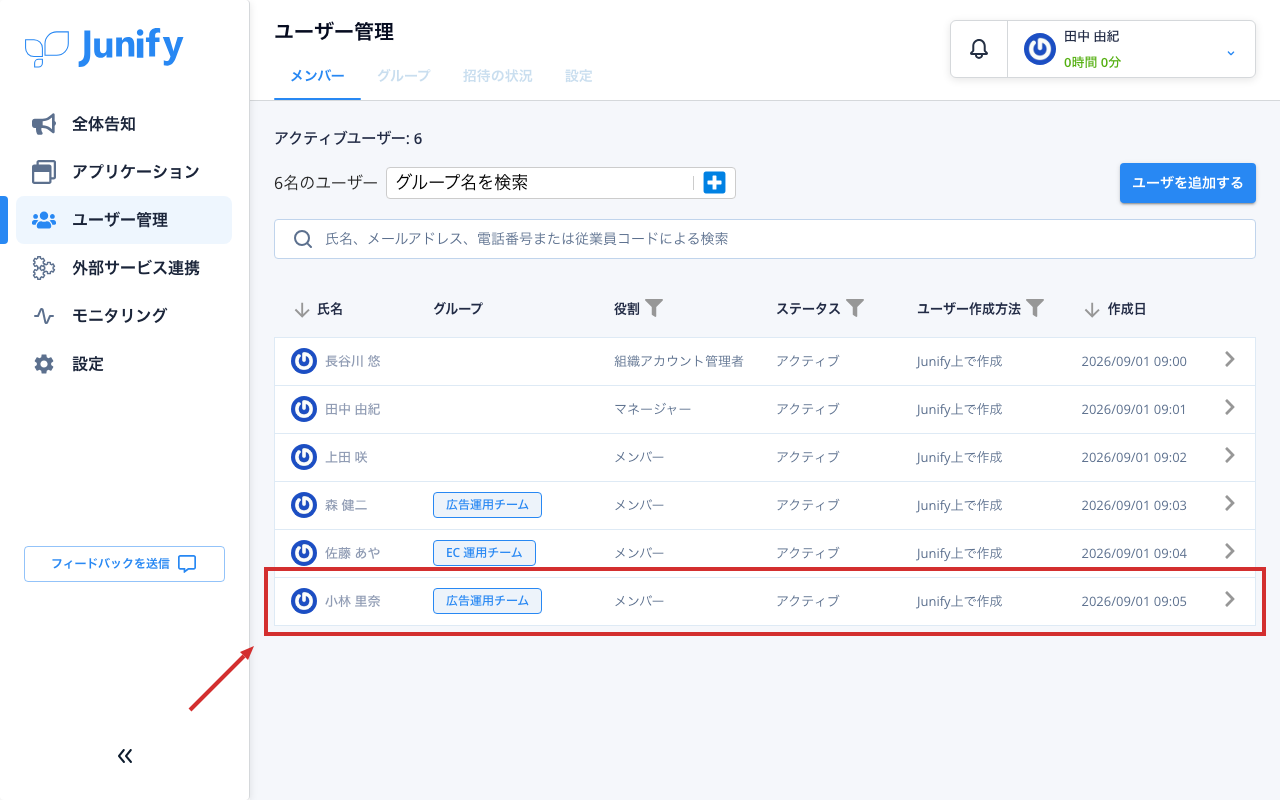
Task: Click the users icon for ユーザー管理
Action: [44, 220]
